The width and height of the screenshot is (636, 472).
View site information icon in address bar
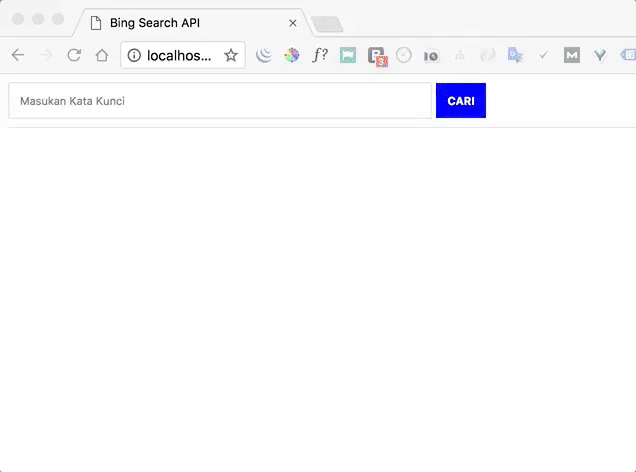pyautogui.click(x=134, y=55)
